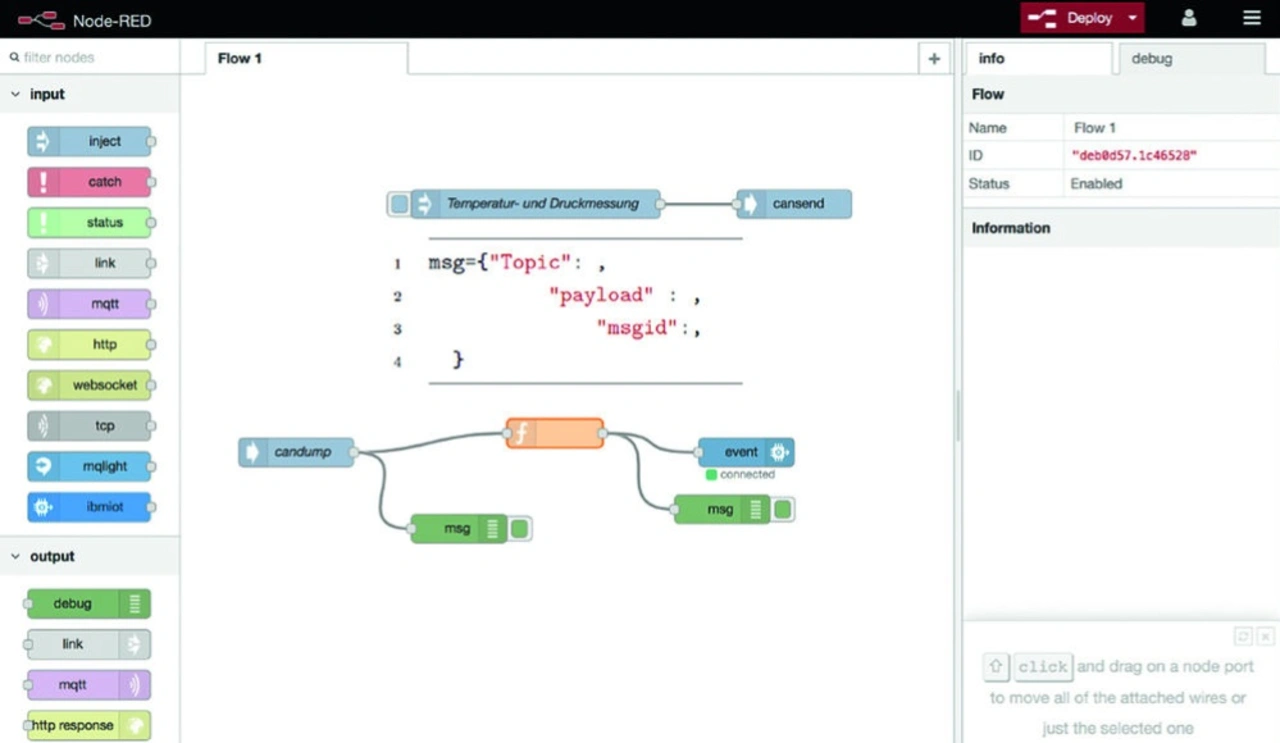Click the user account icon
1280x743 pixels.
pos(1188,18)
